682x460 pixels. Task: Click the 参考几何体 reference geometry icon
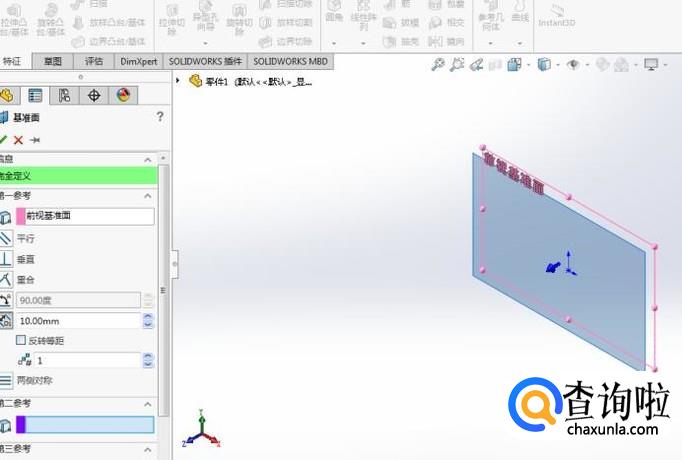491,17
